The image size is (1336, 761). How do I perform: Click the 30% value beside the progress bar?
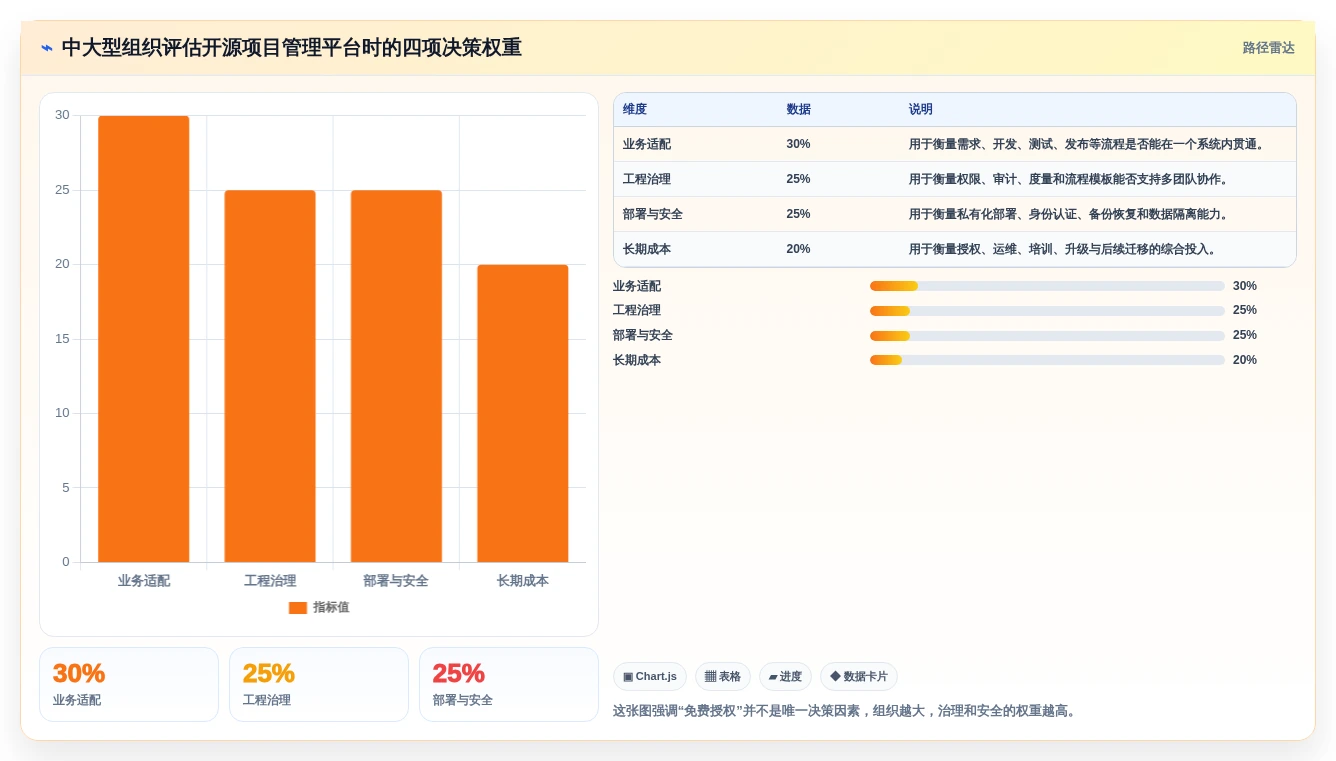coord(1245,286)
